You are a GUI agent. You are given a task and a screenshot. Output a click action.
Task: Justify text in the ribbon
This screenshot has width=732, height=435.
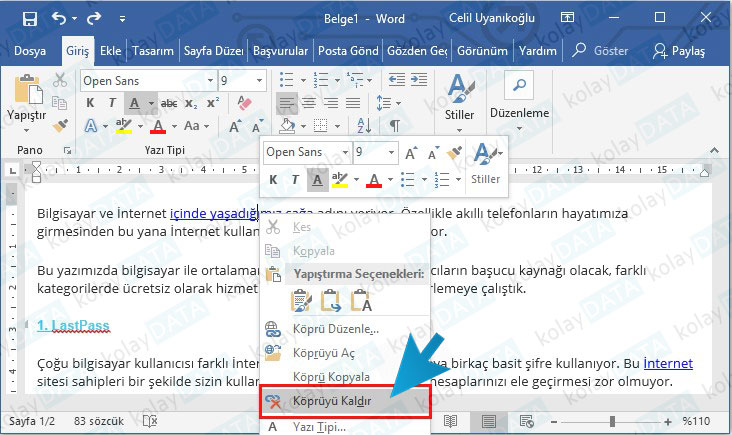coord(353,103)
